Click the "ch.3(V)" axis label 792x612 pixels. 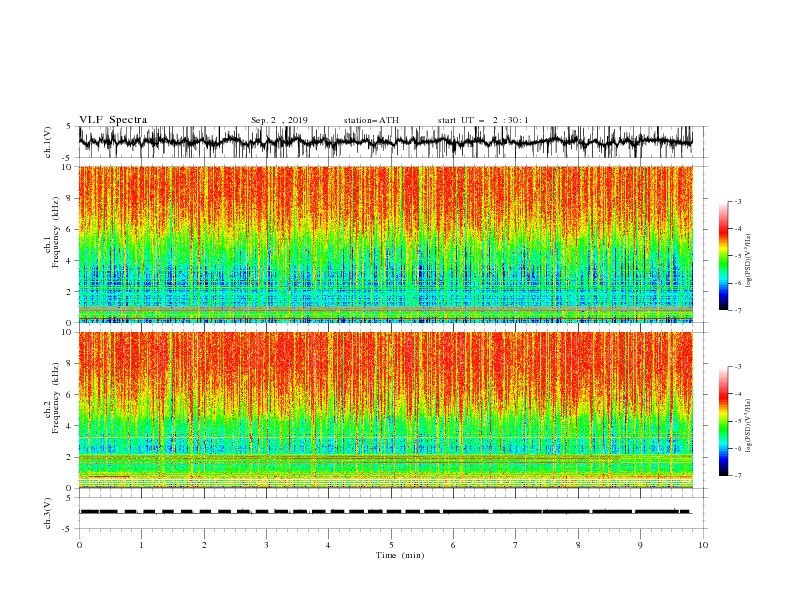[x=48, y=513]
